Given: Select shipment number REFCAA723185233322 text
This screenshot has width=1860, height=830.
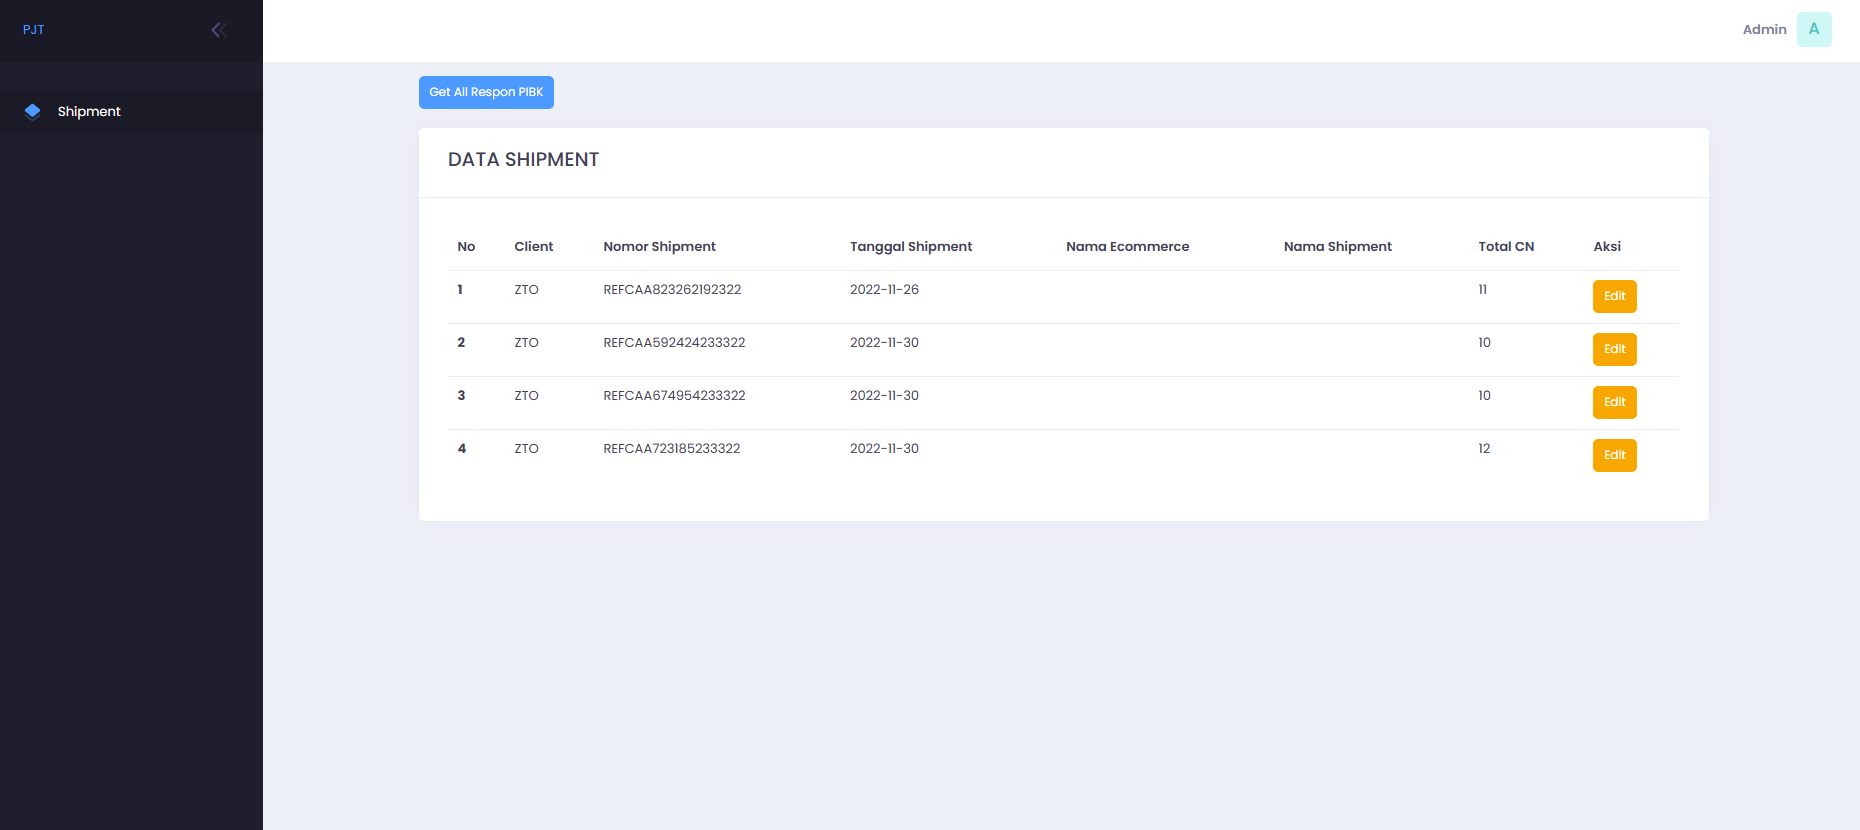Looking at the screenshot, I should (672, 449).
